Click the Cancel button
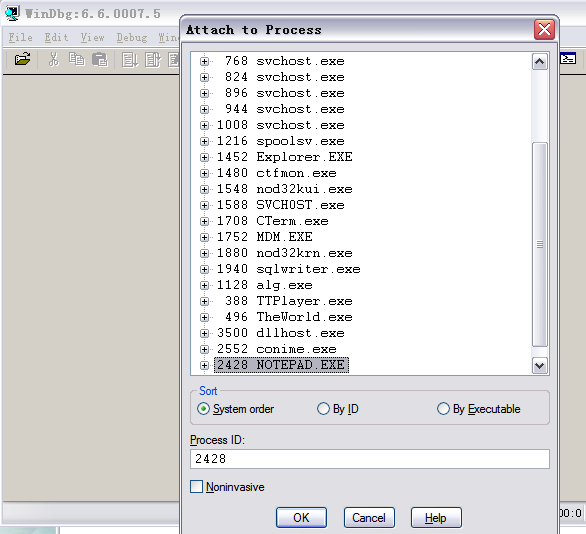 coord(369,518)
